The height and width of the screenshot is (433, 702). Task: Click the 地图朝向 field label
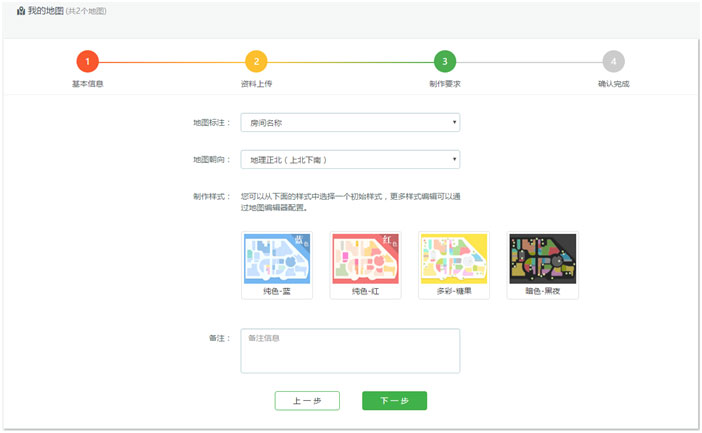point(212,159)
